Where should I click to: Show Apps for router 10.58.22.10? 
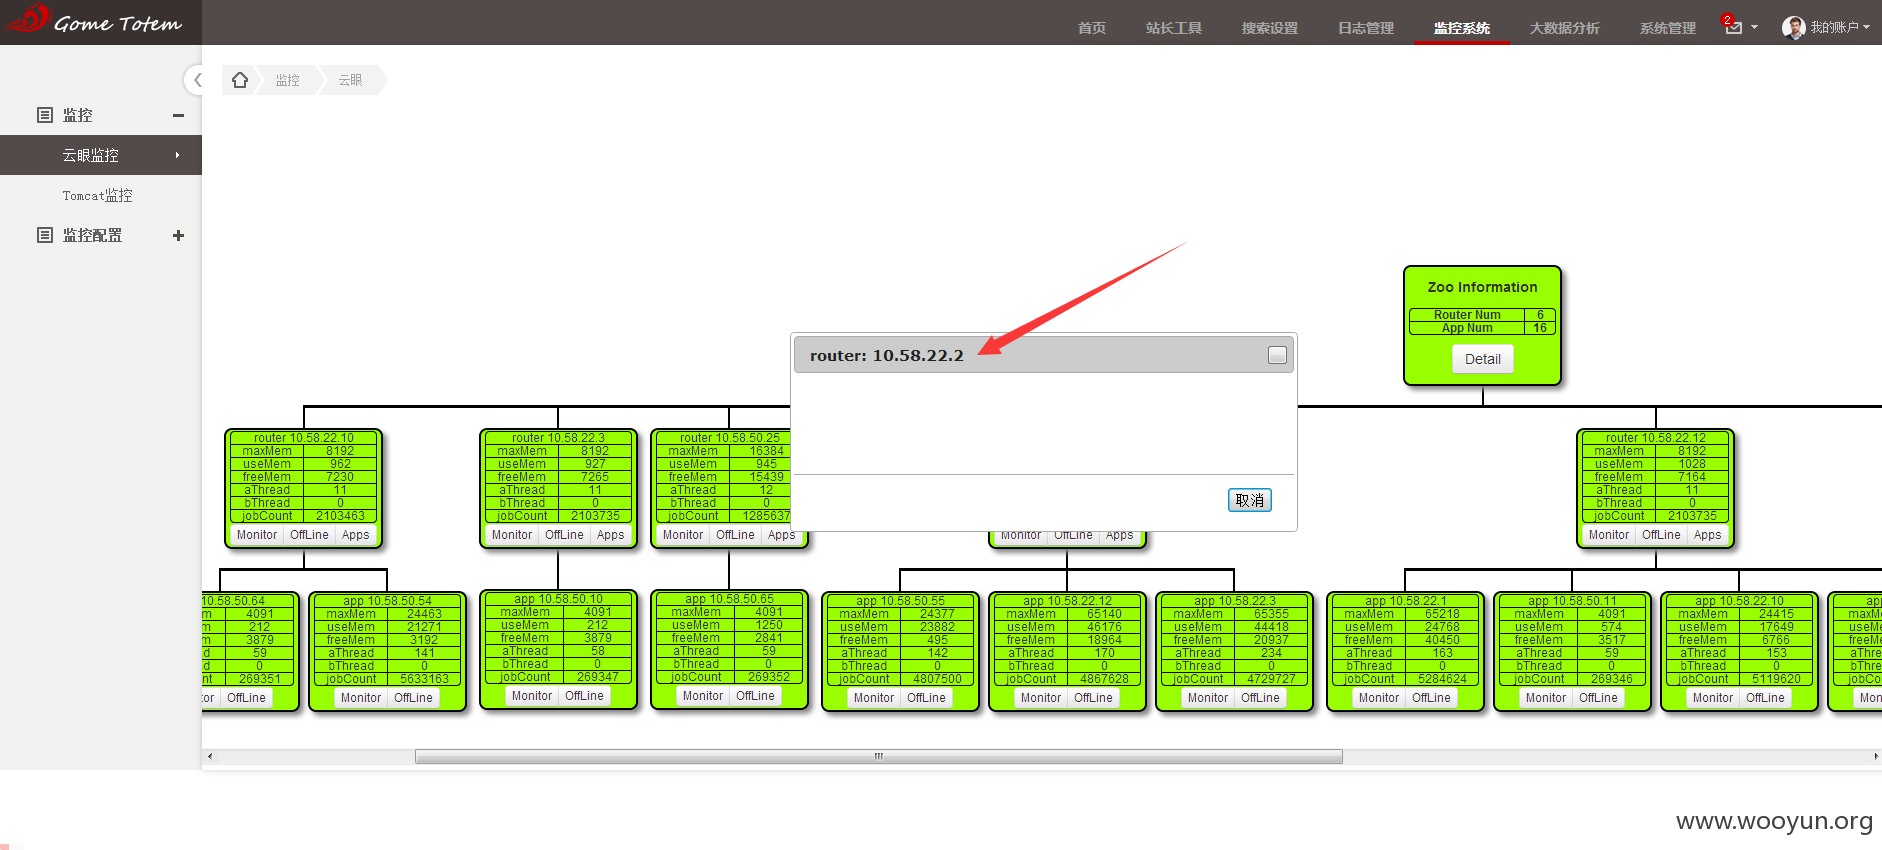355,535
